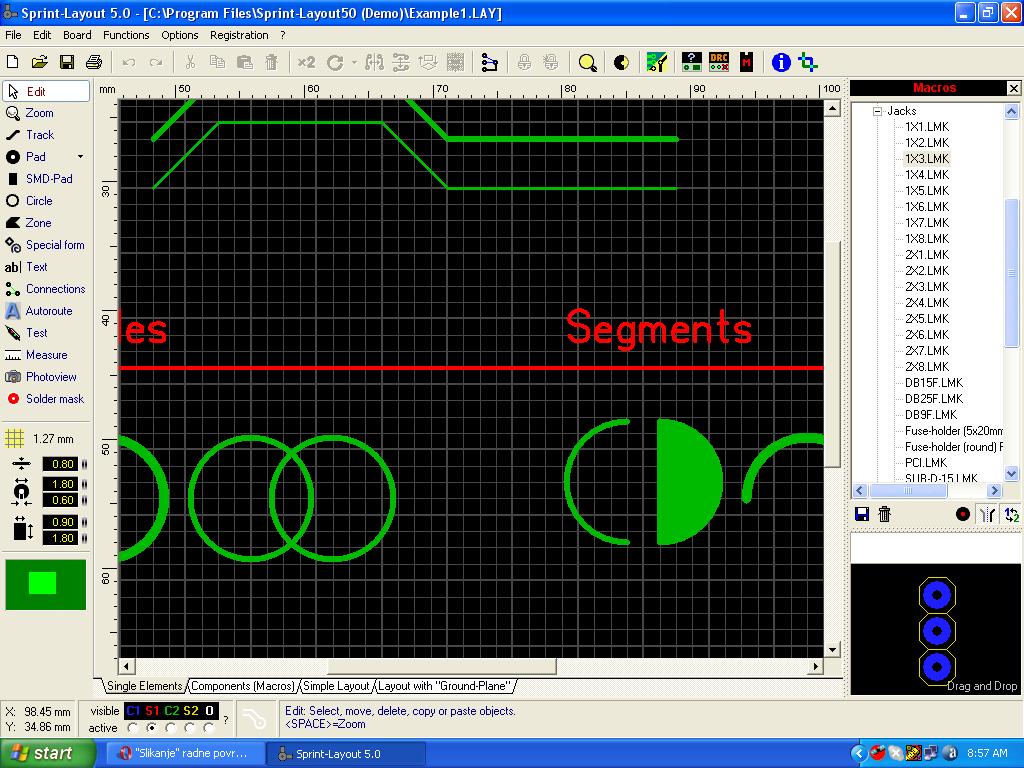Image resolution: width=1024 pixels, height=768 pixels.
Task: Click the blue info icon in toolbar
Action: click(781, 62)
